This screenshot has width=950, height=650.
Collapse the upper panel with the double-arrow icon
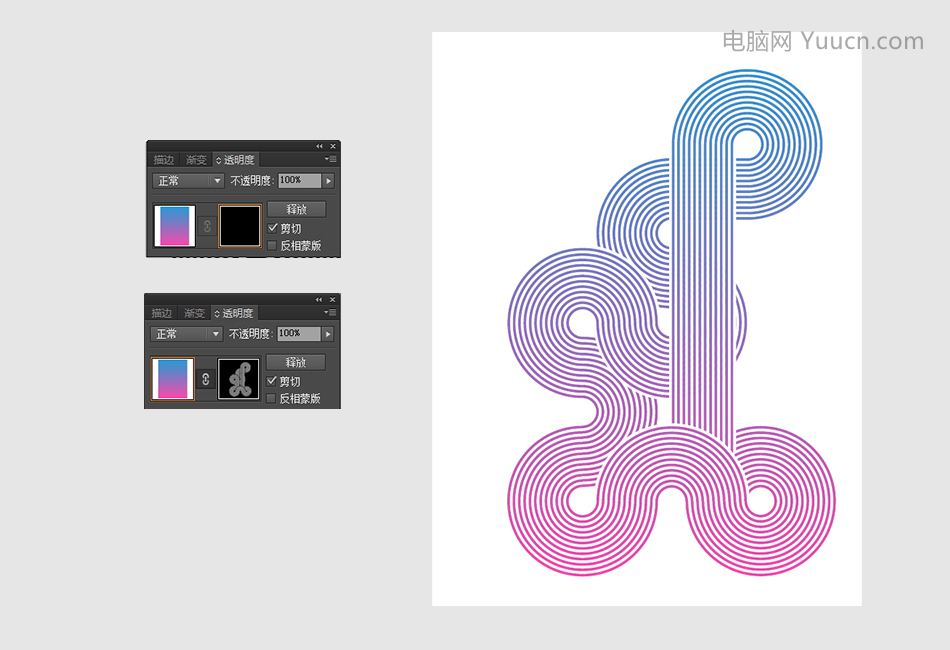click(319, 146)
